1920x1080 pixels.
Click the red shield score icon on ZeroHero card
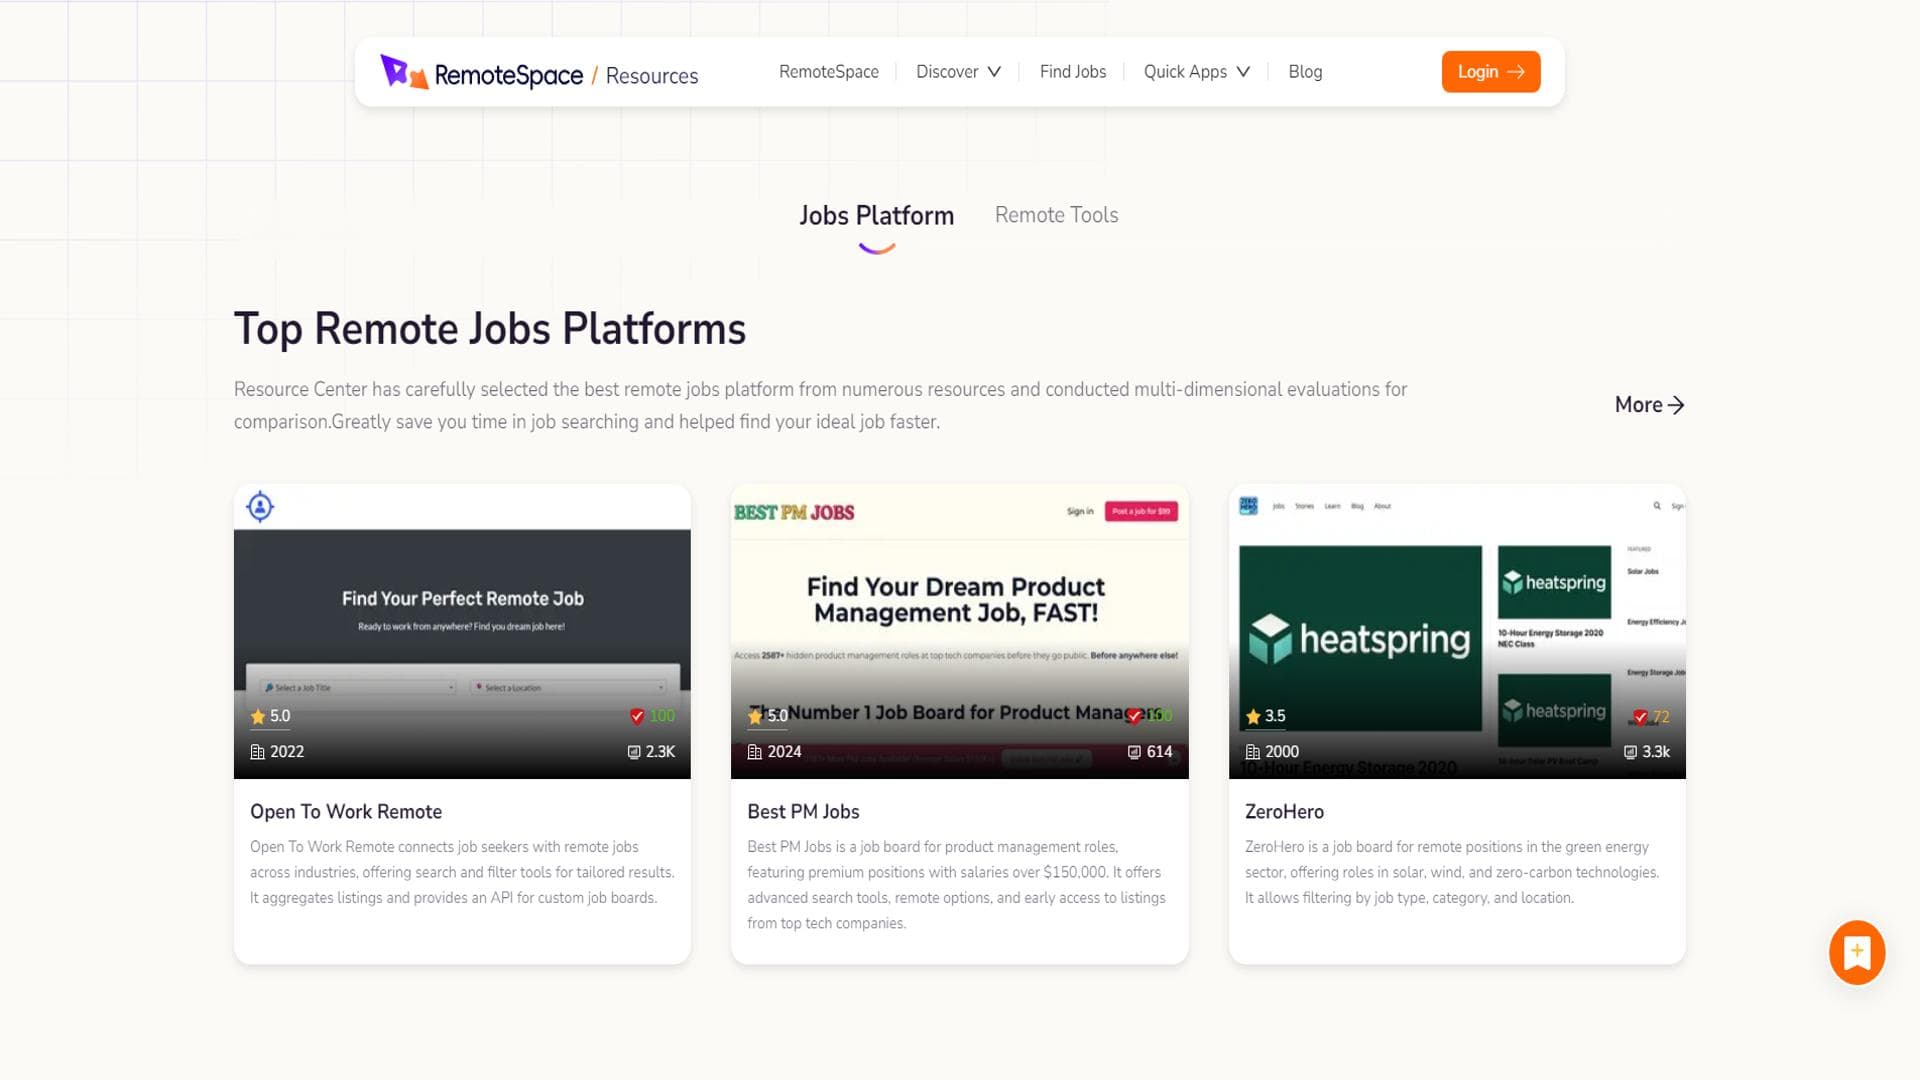(x=1640, y=717)
